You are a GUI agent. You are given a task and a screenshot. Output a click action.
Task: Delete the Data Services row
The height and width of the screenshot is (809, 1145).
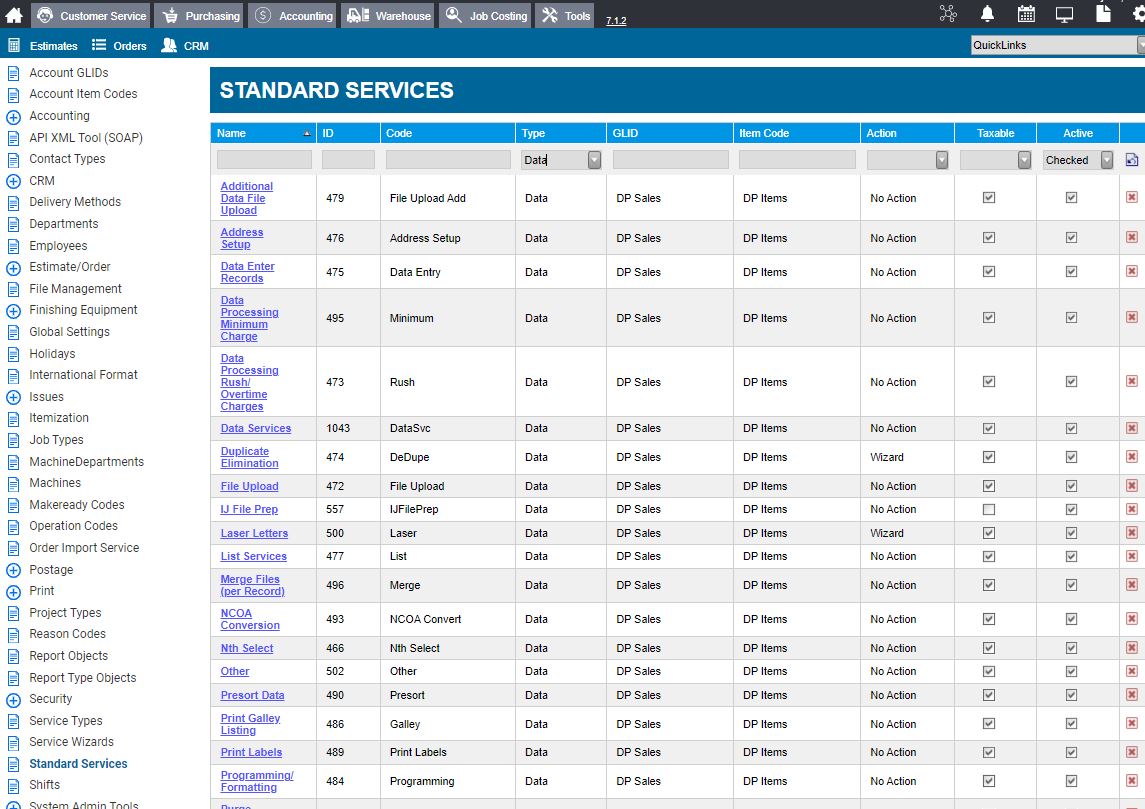pos(1132,428)
